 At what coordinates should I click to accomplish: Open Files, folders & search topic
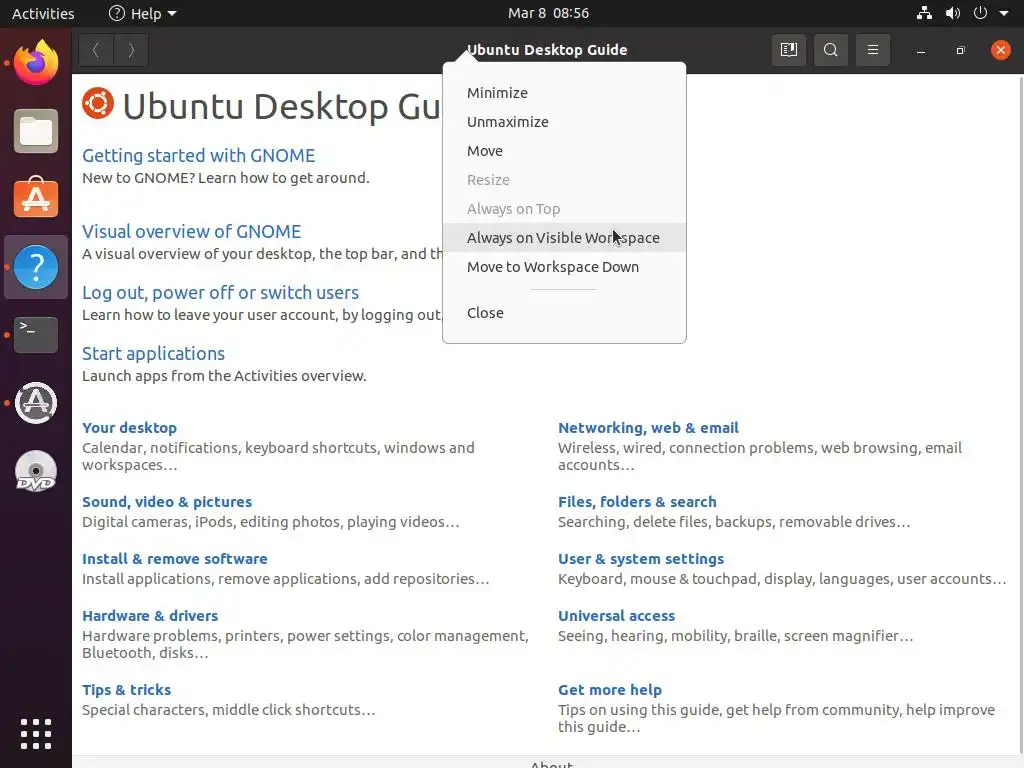(x=637, y=502)
